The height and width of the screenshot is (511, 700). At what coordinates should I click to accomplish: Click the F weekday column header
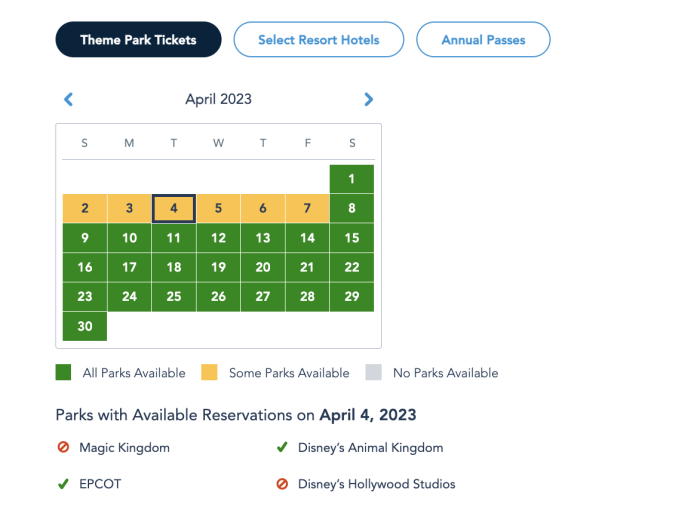click(308, 143)
